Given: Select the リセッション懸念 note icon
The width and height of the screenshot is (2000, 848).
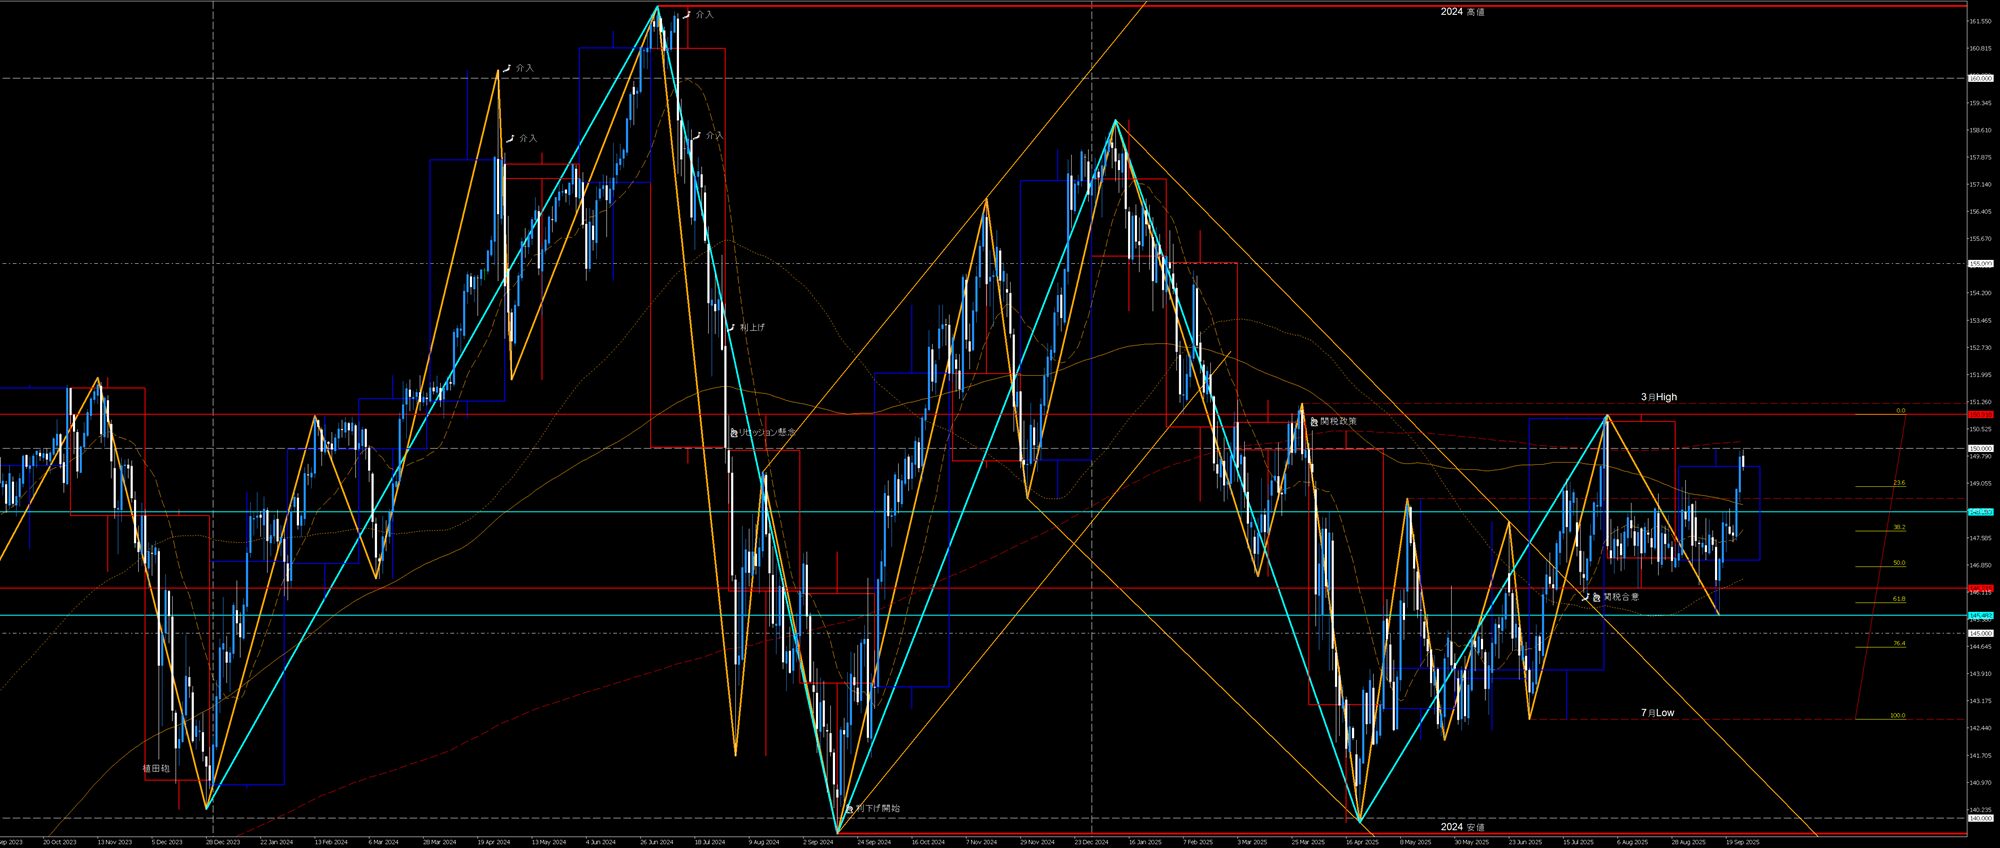Looking at the screenshot, I should pyautogui.click(x=734, y=432).
